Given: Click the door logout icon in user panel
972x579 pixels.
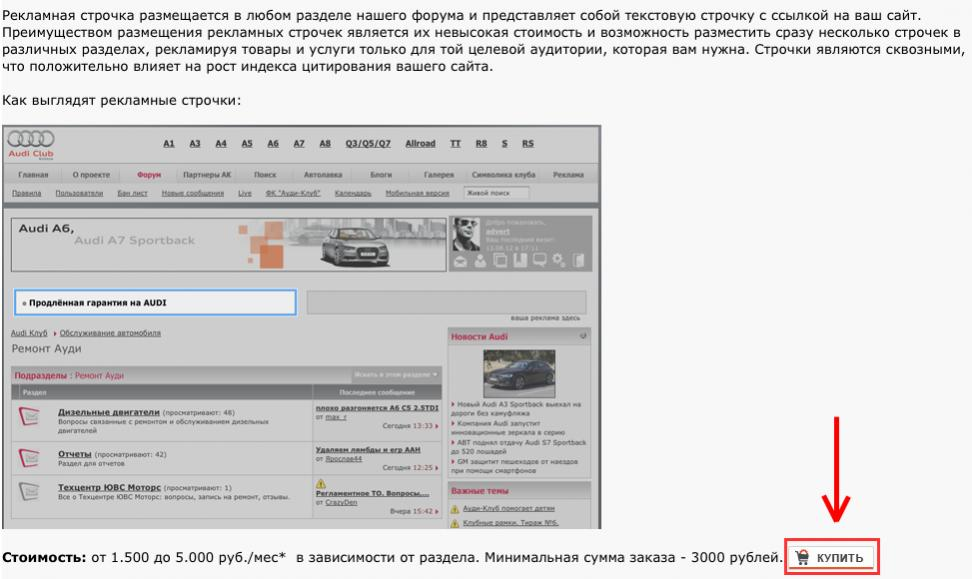Looking at the screenshot, I should click(x=578, y=260).
